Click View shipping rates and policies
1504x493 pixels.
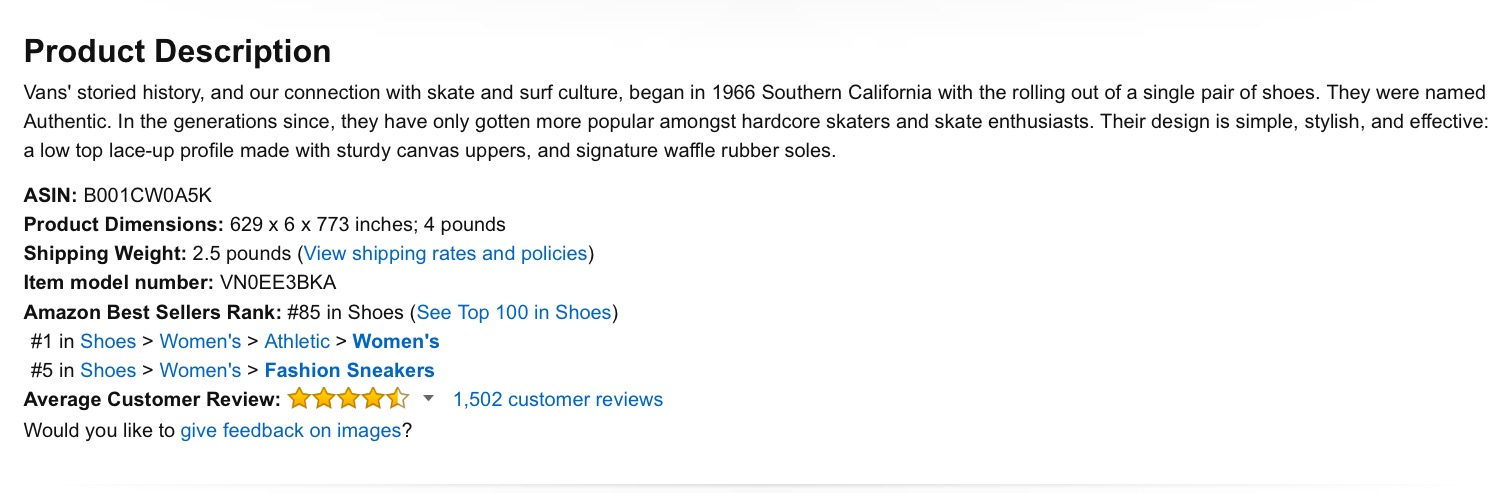[x=445, y=253]
